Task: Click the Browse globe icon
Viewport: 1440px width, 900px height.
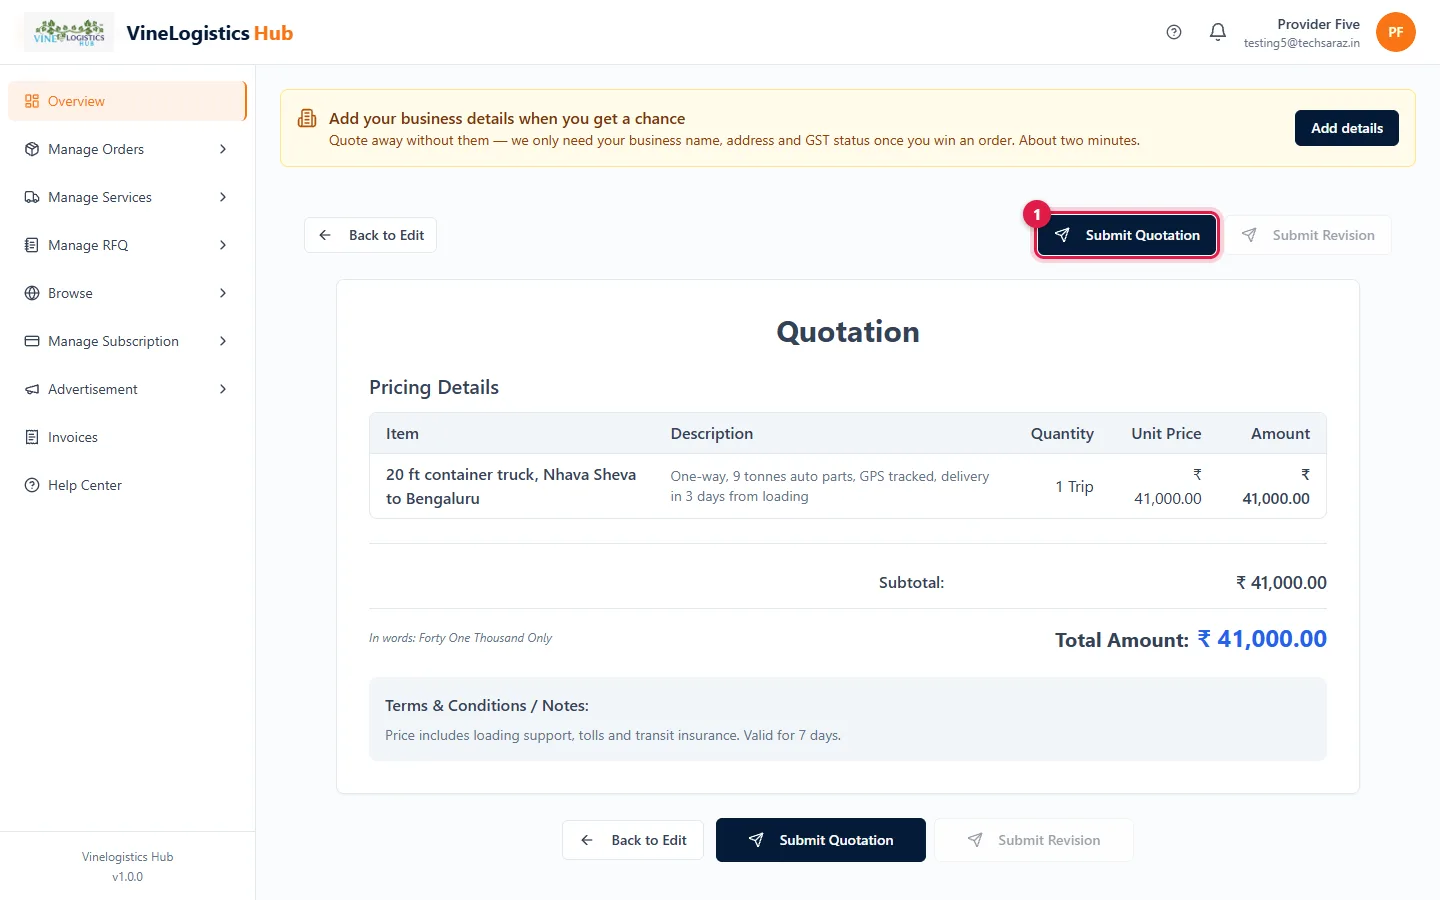Action: click(x=32, y=293)
